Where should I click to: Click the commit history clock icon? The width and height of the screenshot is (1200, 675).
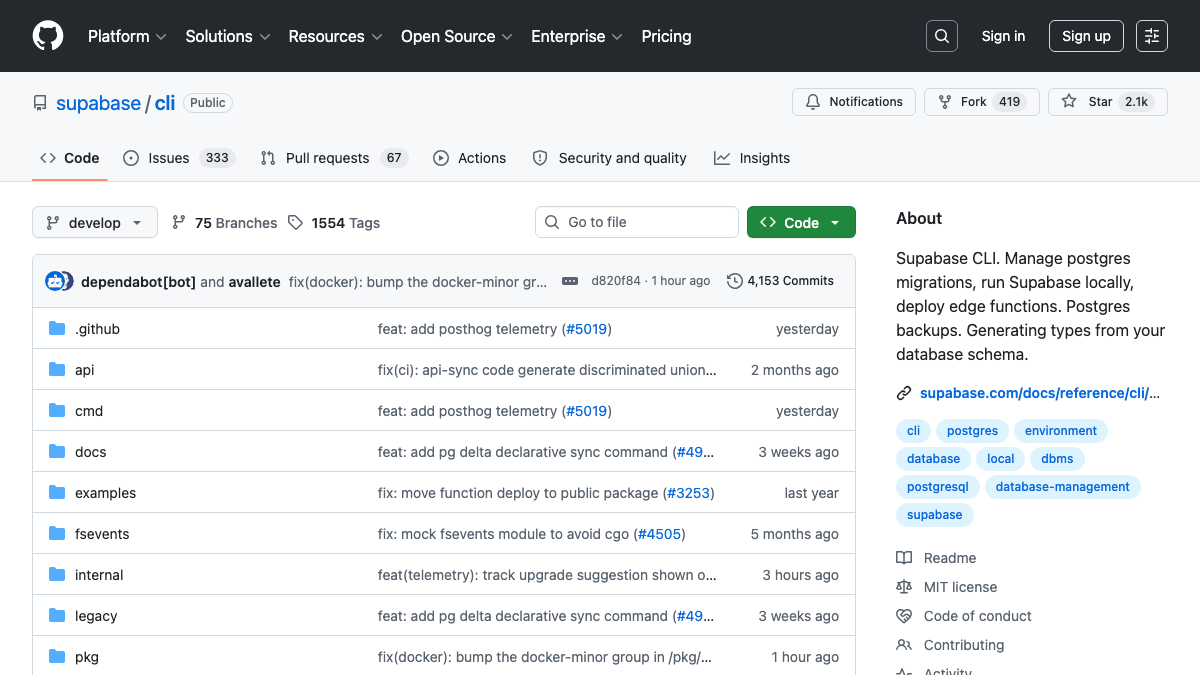point(735,281)
